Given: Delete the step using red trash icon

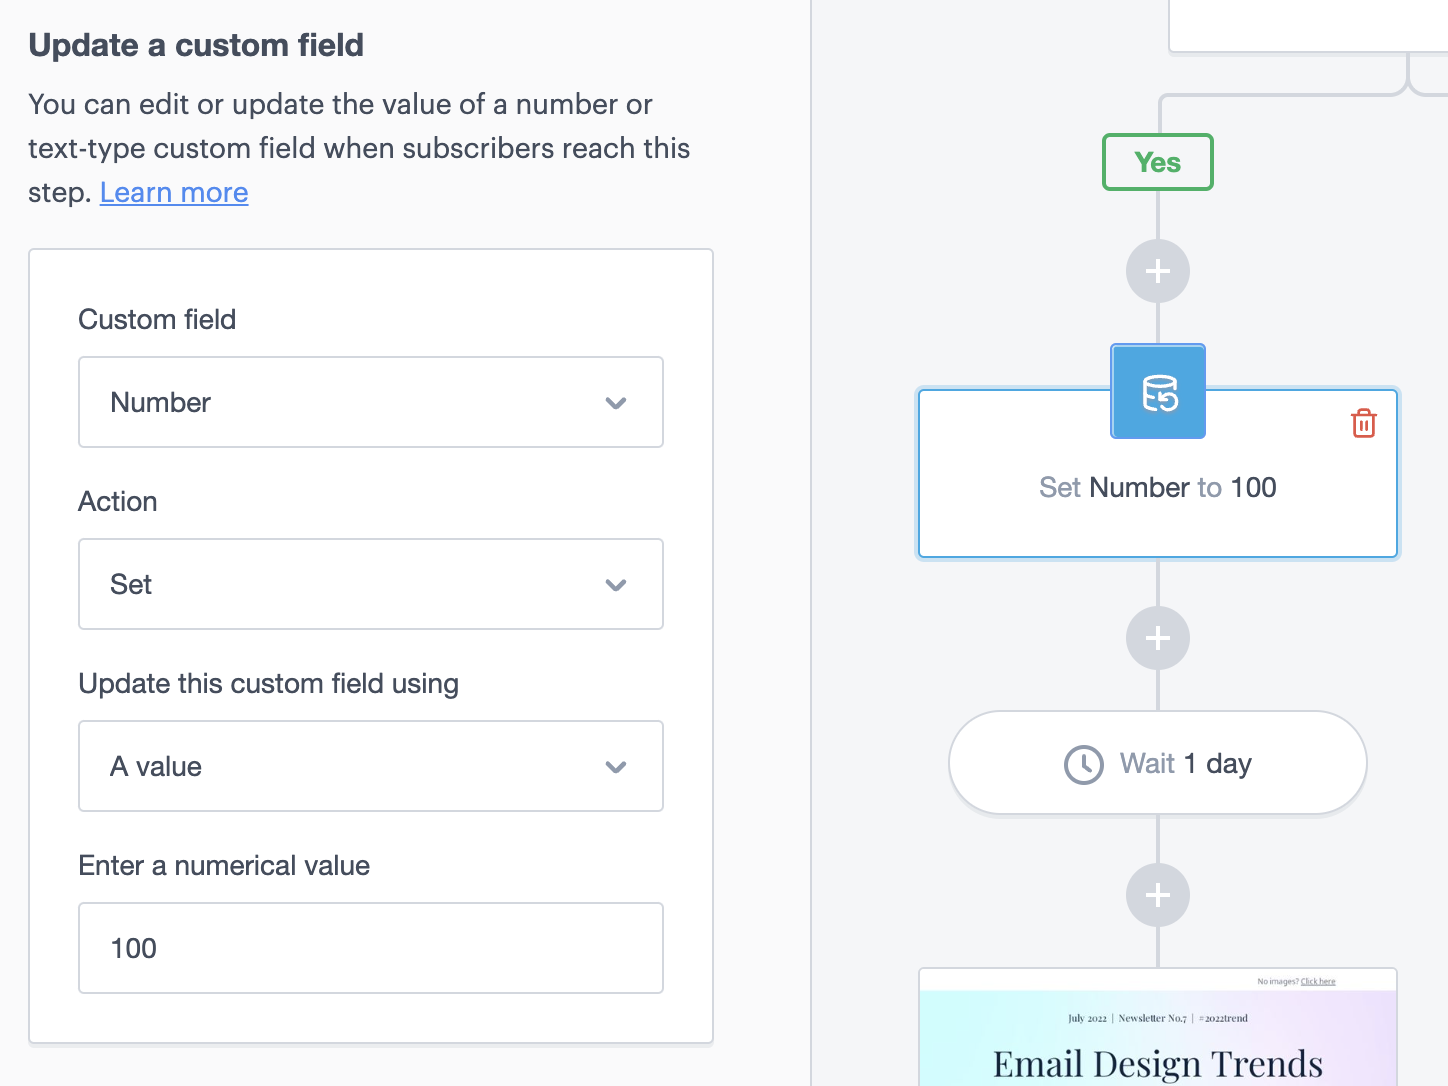Looking at the screenshot, I should [1363, 423].
